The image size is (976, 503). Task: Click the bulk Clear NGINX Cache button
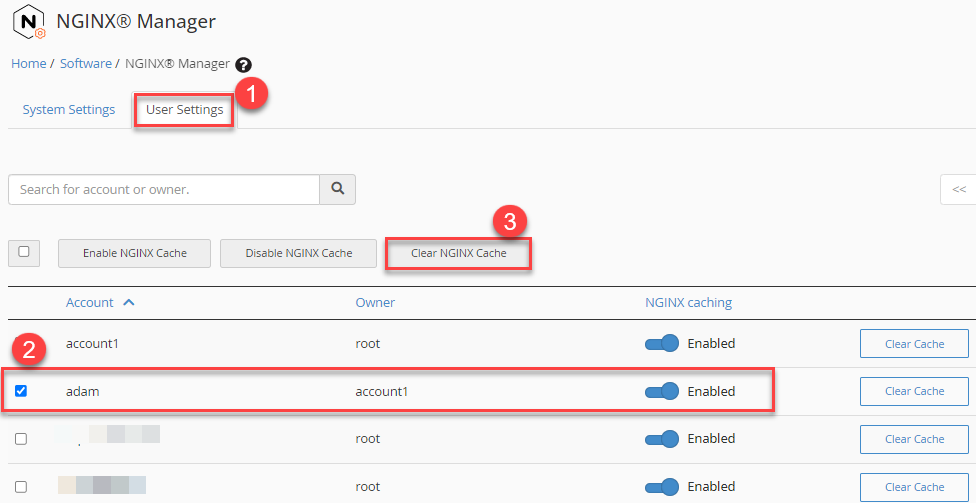458,254
